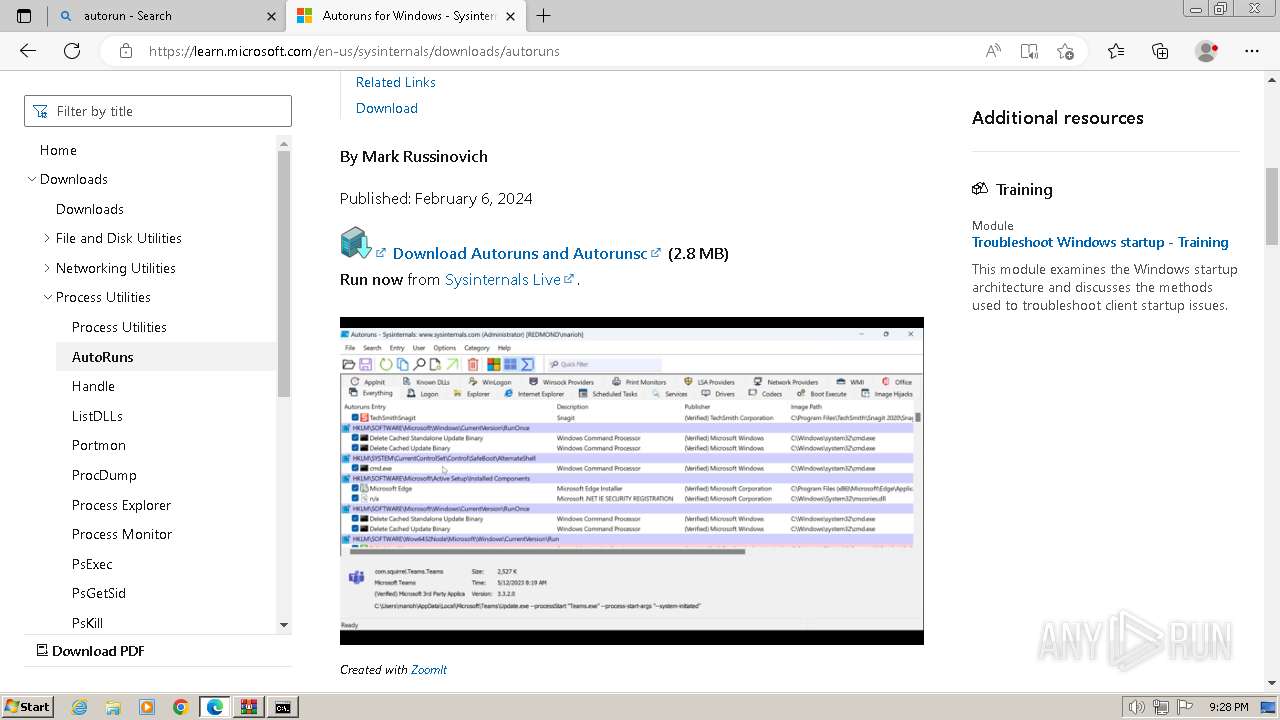The height and width of the screenshot is (720, 1280).
Task: Open ProcDump in the sidebar
Action: pyautogui.click(x=104, y=475)
